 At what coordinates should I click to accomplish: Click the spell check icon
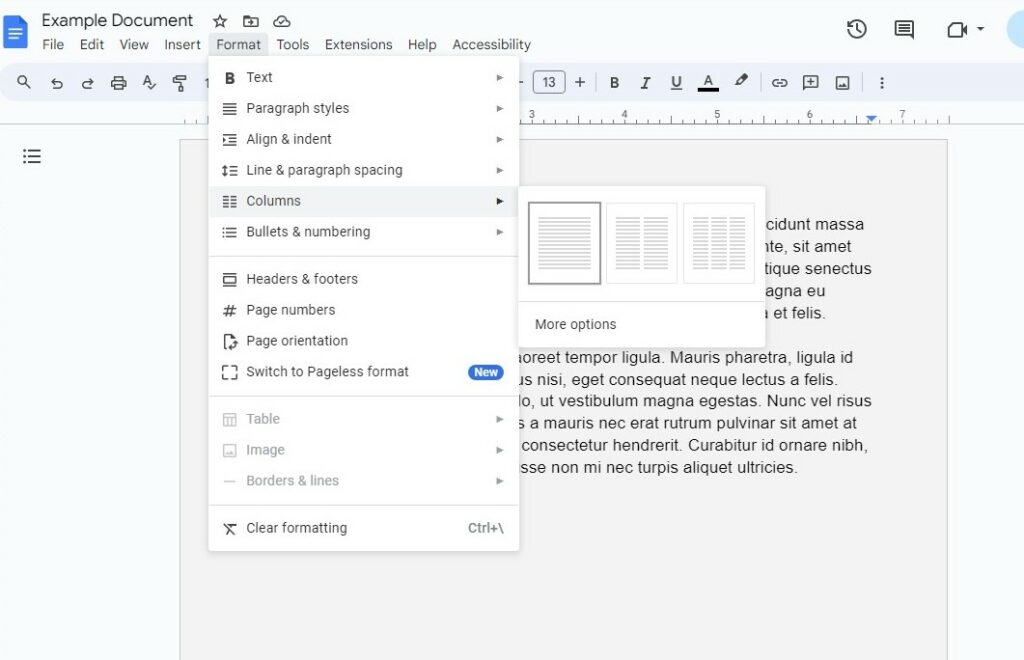tap(149, 83)
